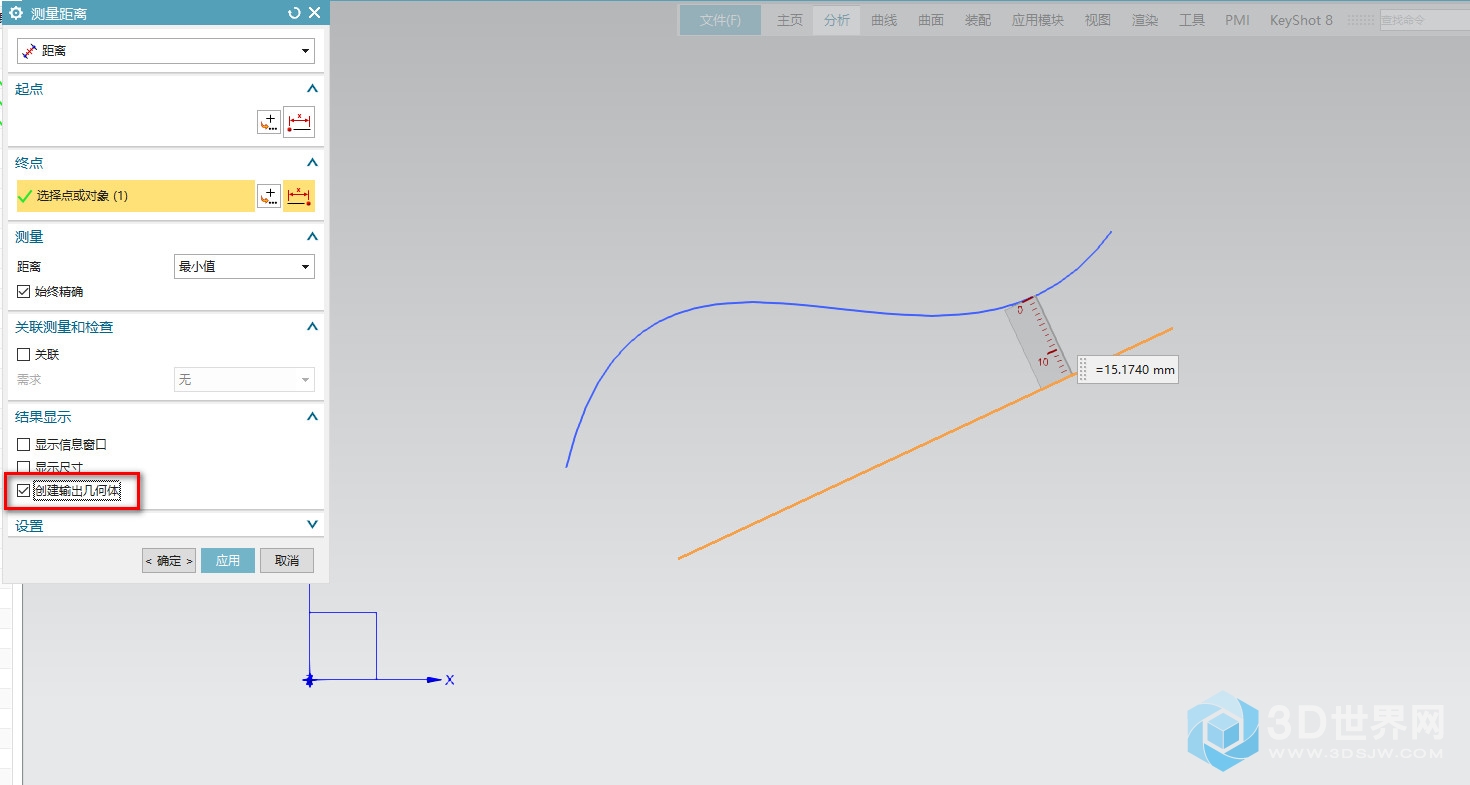Viewport: 1470px width, 785px height.
Task: Switch to the 装配 tab
Action: point(978,20)
